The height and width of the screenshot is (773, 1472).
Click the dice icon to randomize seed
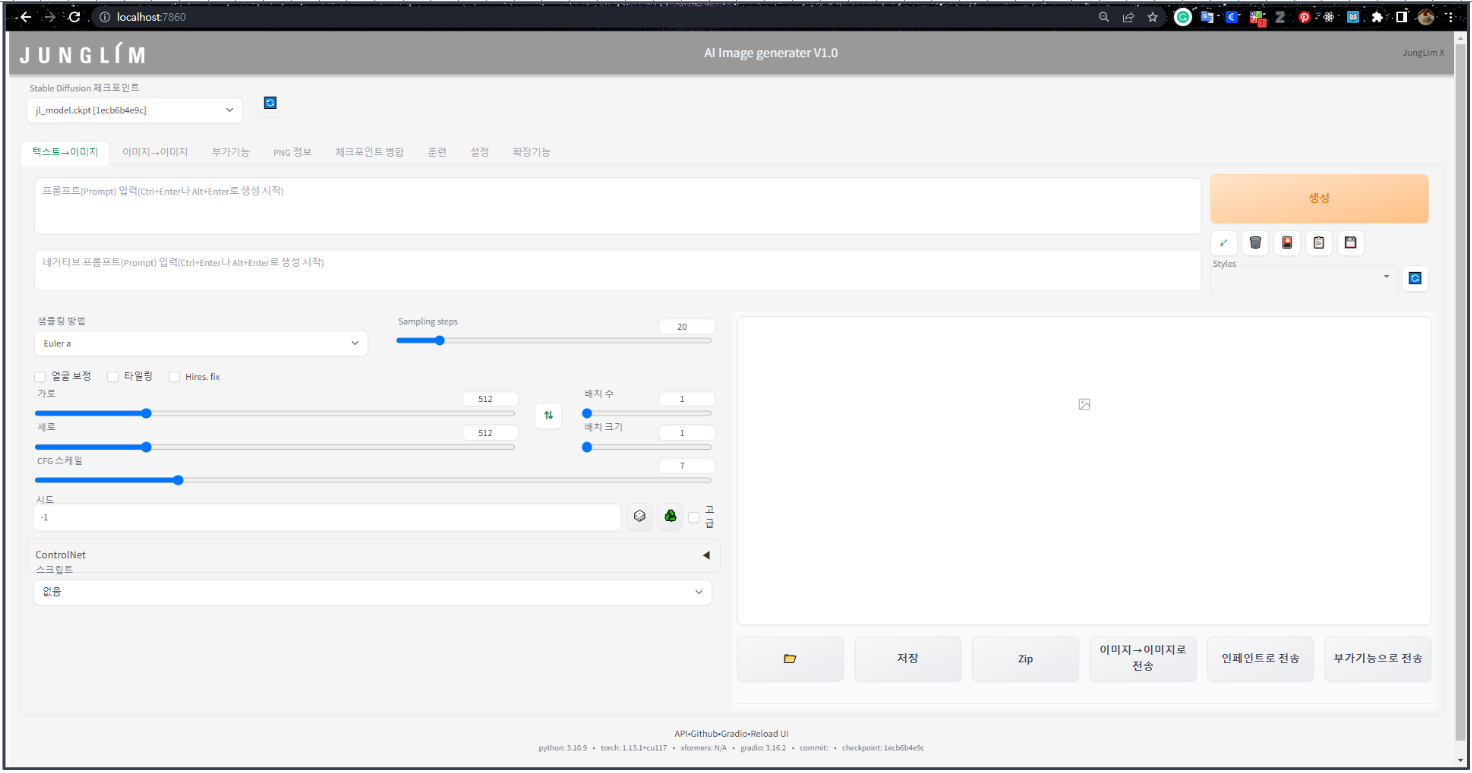point(639,517)
